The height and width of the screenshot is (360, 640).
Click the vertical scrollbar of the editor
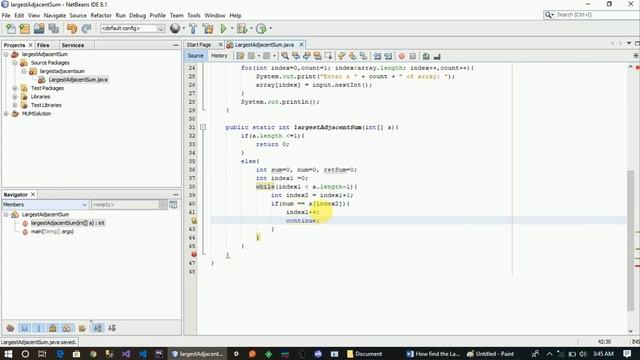tap(631, 241)
